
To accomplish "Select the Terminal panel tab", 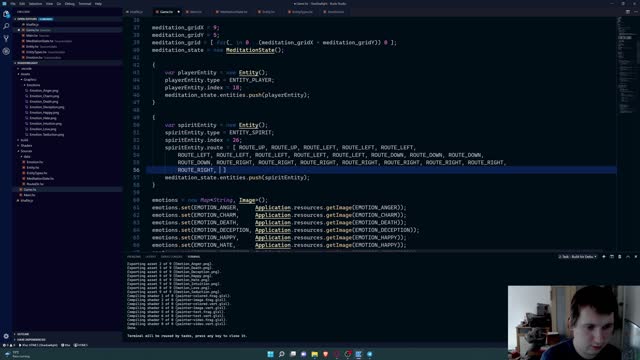I will coord(194,257).
